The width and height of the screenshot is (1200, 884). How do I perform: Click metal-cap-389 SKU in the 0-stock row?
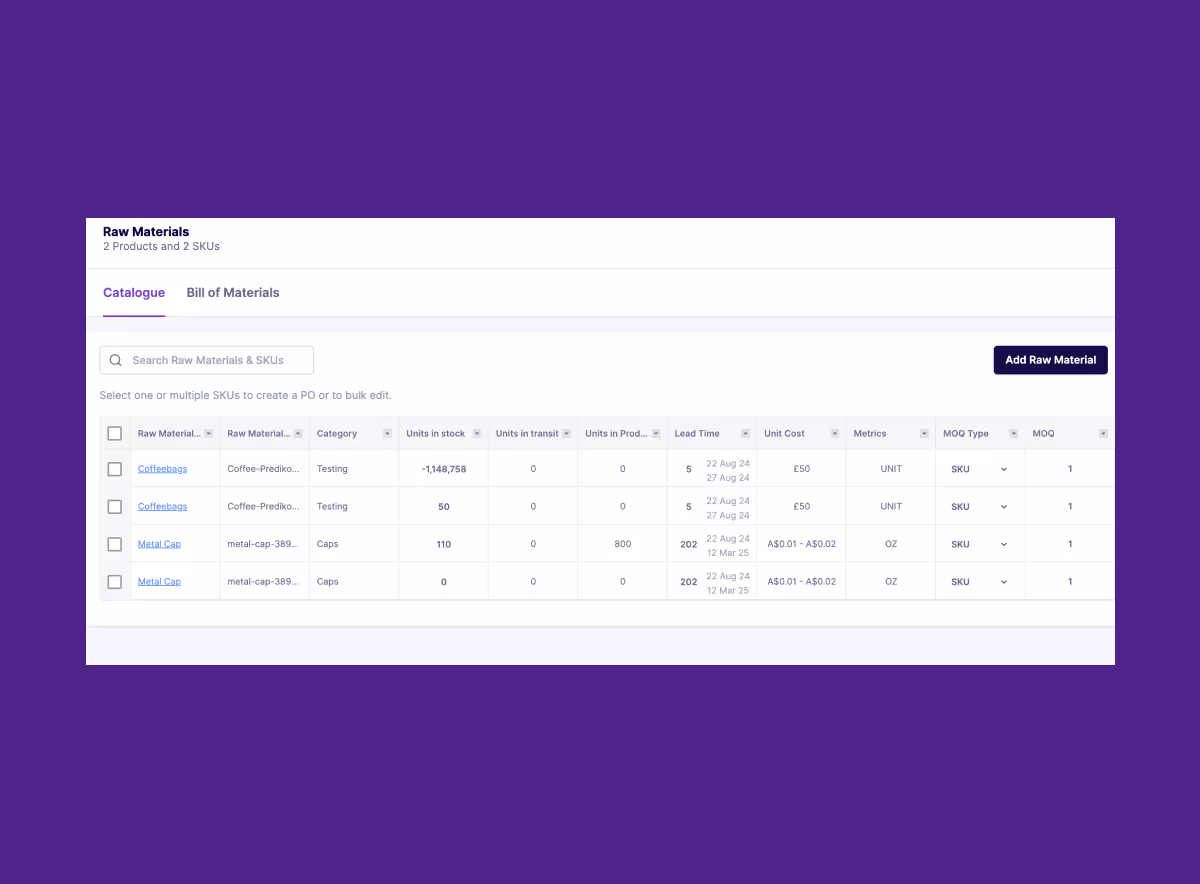pyautogui.click(x=263, y=582)
